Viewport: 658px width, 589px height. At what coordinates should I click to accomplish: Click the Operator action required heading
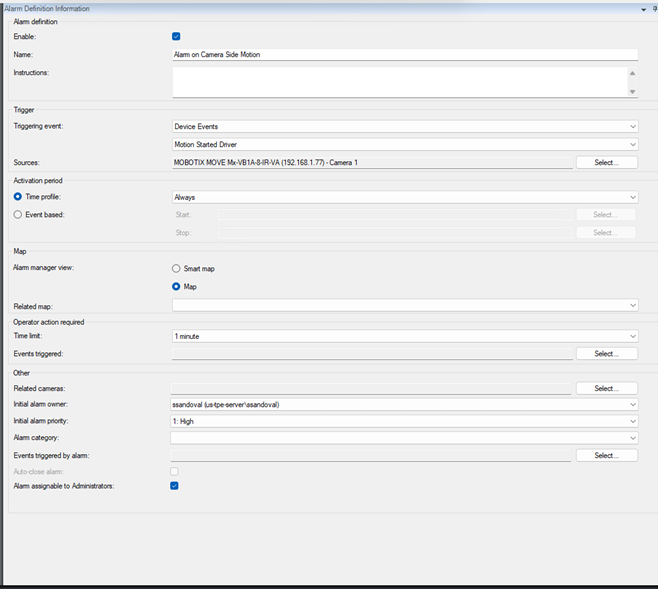[49, 322]
